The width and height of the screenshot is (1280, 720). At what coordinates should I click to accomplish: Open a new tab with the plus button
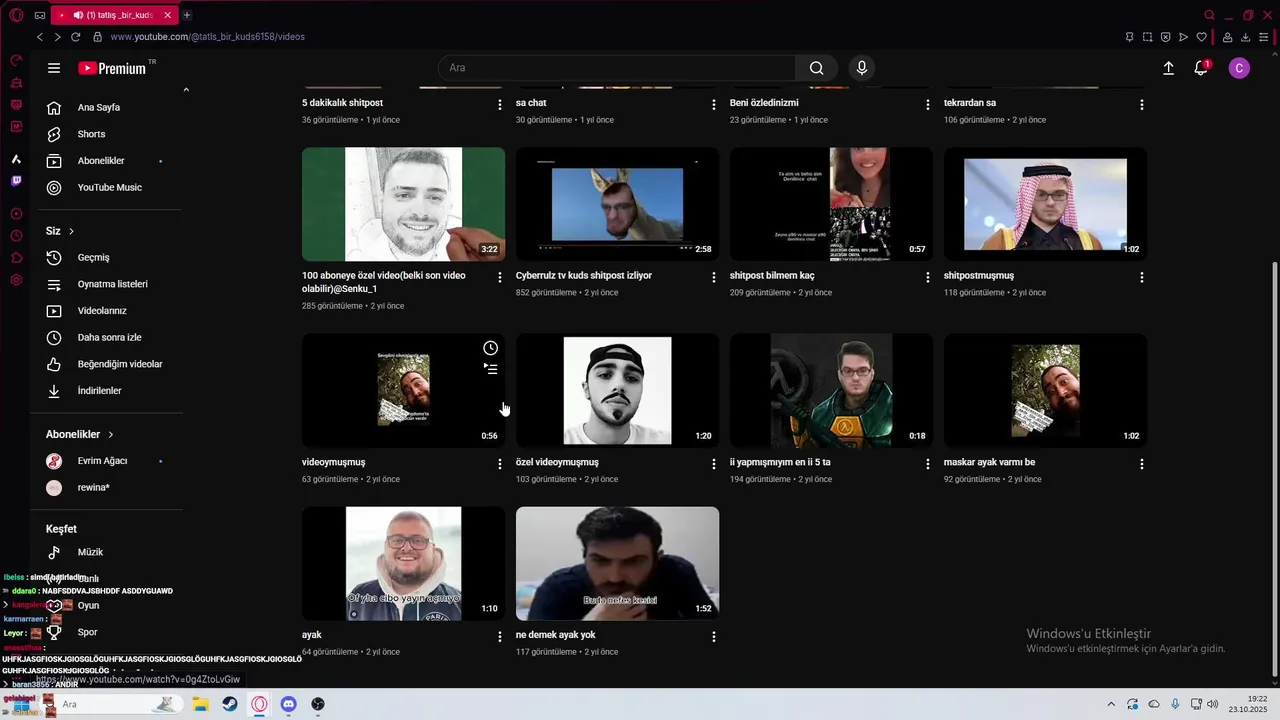click(x=187, y=15)
